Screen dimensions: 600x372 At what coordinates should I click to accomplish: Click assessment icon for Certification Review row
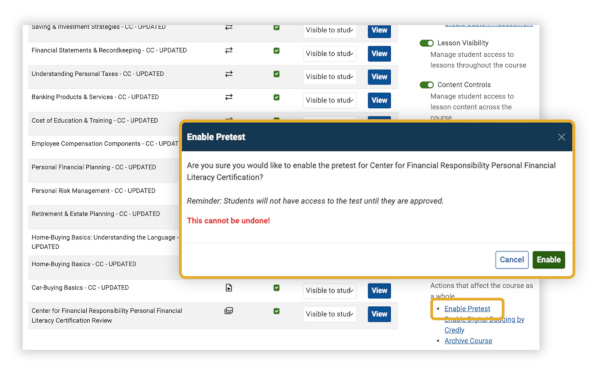(228, 311)
